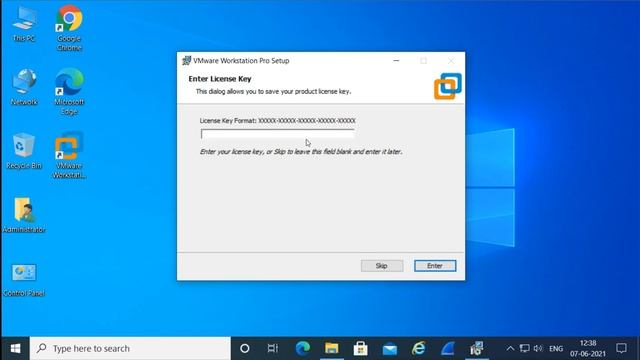Launch Microsoft Edge from the taskbar
640x360 pixels.
302,349
